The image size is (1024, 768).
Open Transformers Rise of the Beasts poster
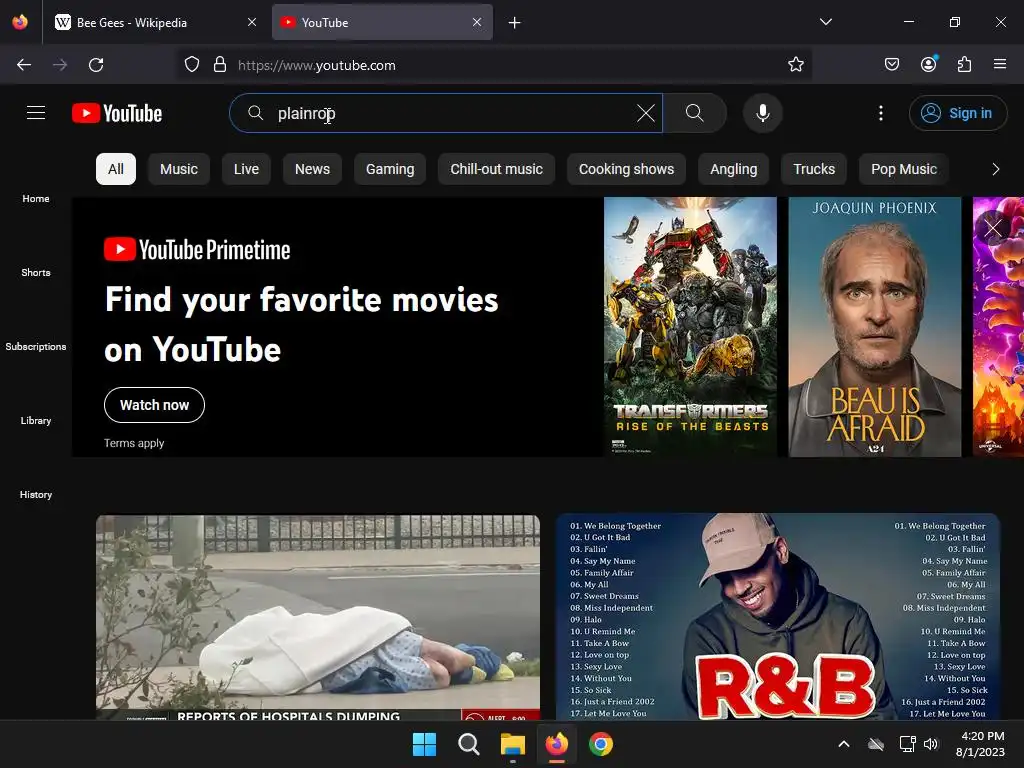point(690,327)
